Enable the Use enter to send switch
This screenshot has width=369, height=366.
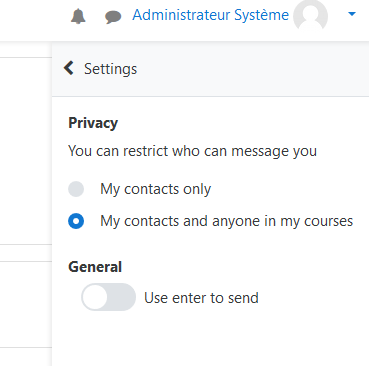tap(109, 297)
